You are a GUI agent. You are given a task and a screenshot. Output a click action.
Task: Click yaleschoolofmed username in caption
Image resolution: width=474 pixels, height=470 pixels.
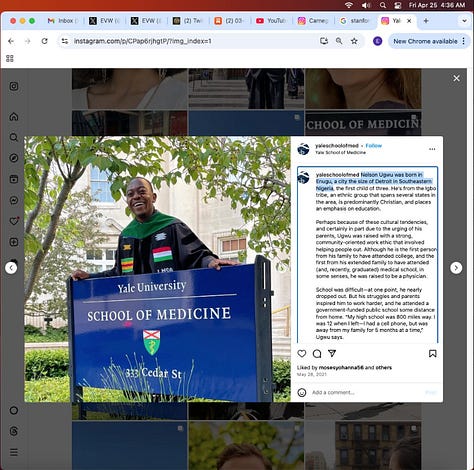(337, 174)
